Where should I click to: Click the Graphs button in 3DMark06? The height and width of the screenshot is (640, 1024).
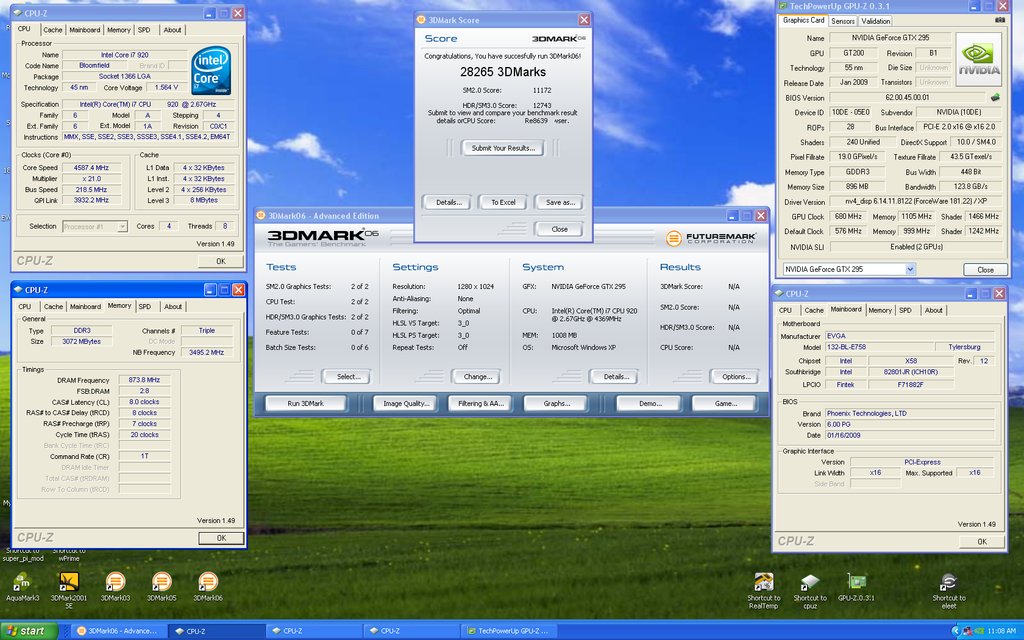556,404
